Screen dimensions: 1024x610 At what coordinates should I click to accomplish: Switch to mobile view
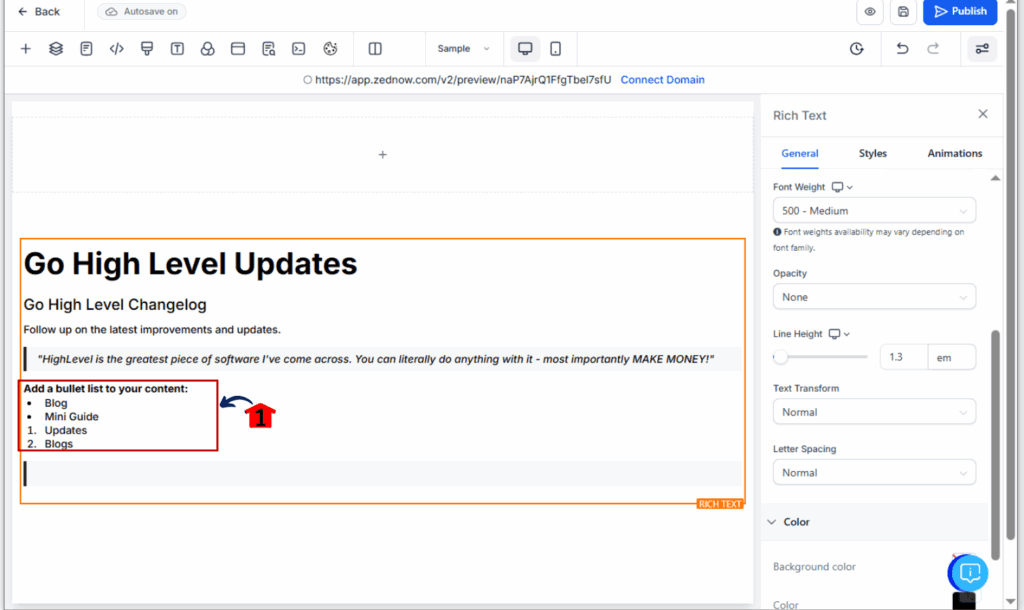556,49
